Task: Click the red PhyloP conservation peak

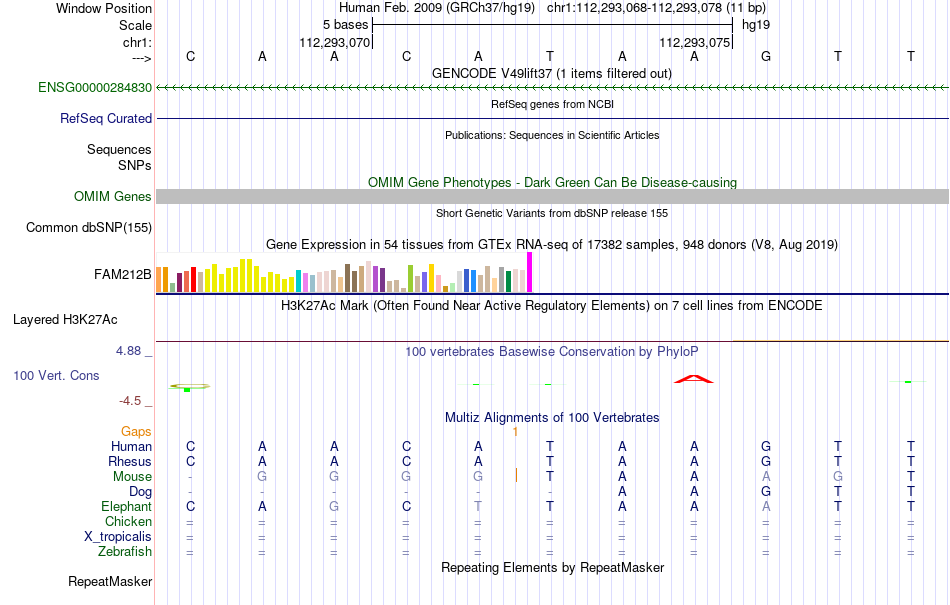Action: pyautogui.click(x=694, y=379)
